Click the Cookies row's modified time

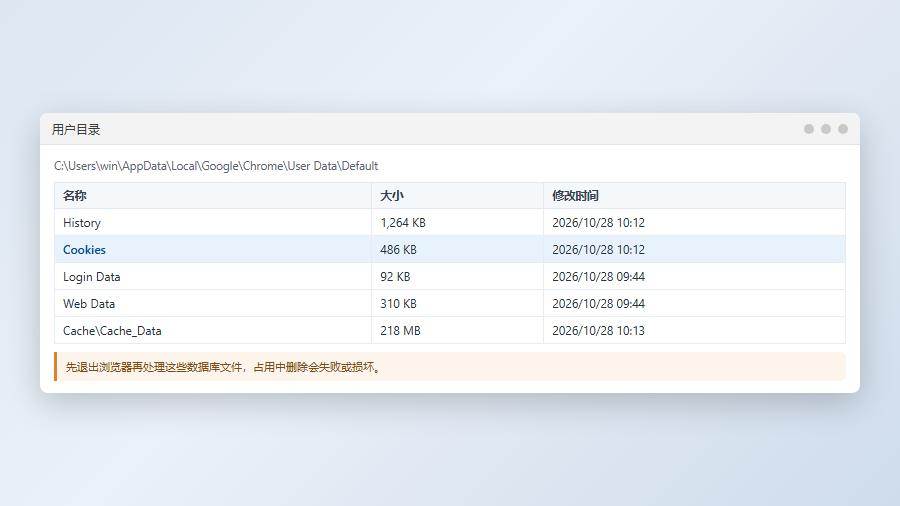click(x=599, y=250)
